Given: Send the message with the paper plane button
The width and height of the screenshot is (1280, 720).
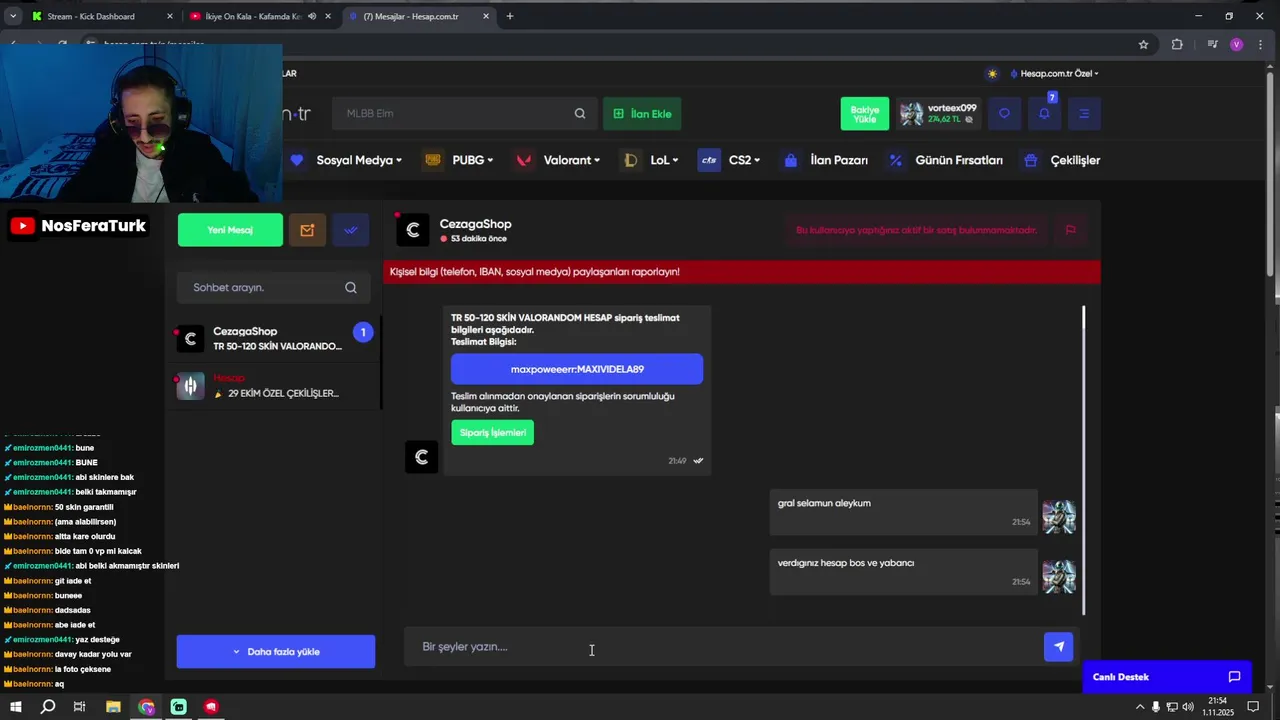Looking at the screenshot, I should click(x=1059, y=647).
